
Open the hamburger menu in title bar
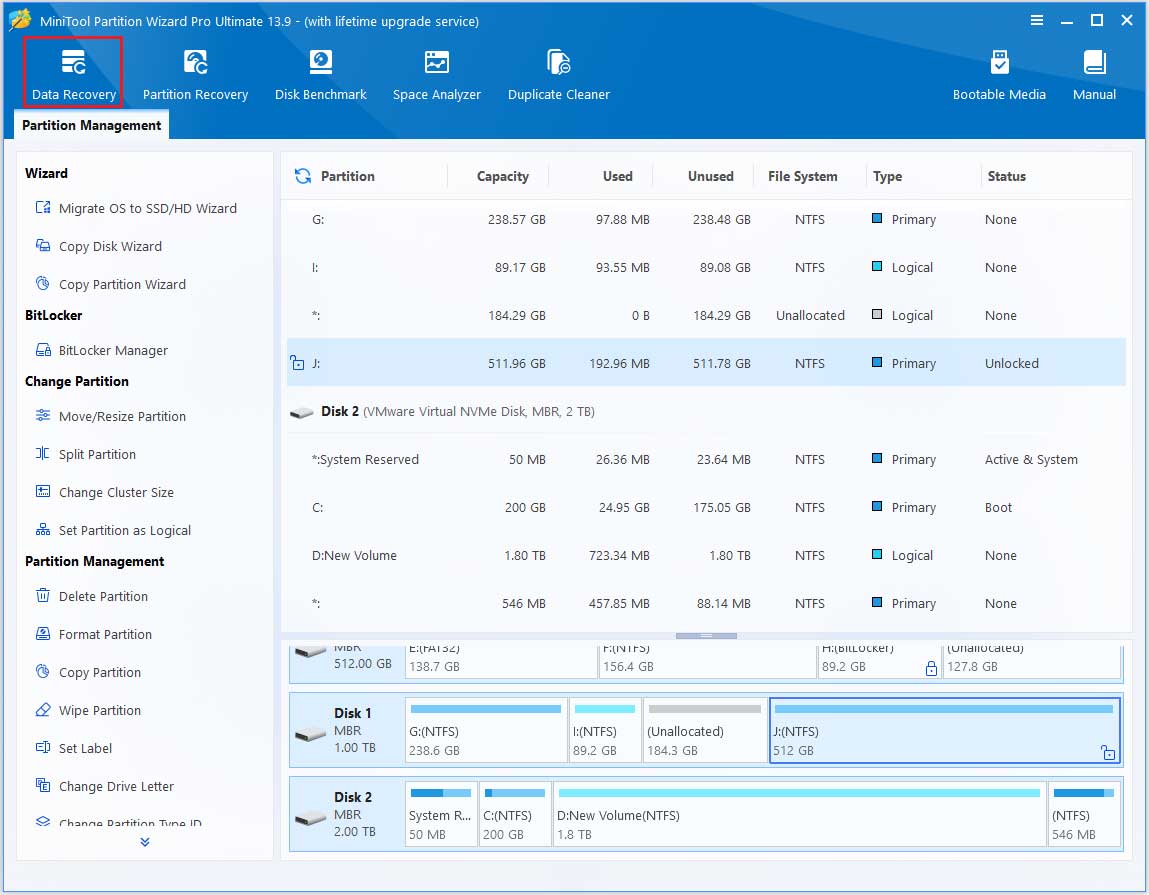click(x=1037, y=21)
